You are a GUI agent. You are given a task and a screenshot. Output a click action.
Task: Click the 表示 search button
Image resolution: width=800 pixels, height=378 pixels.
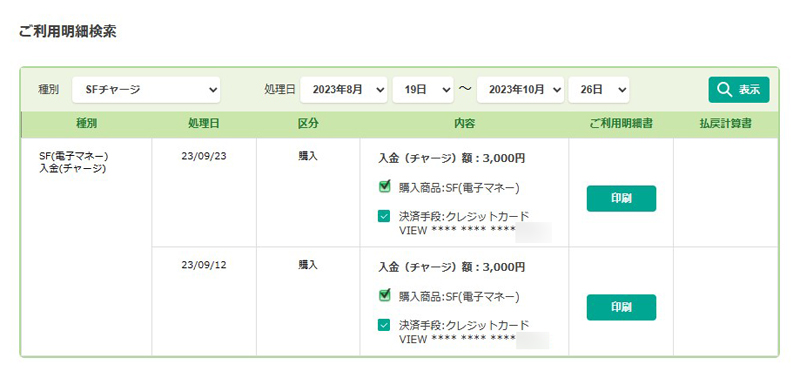pos(739,90)
